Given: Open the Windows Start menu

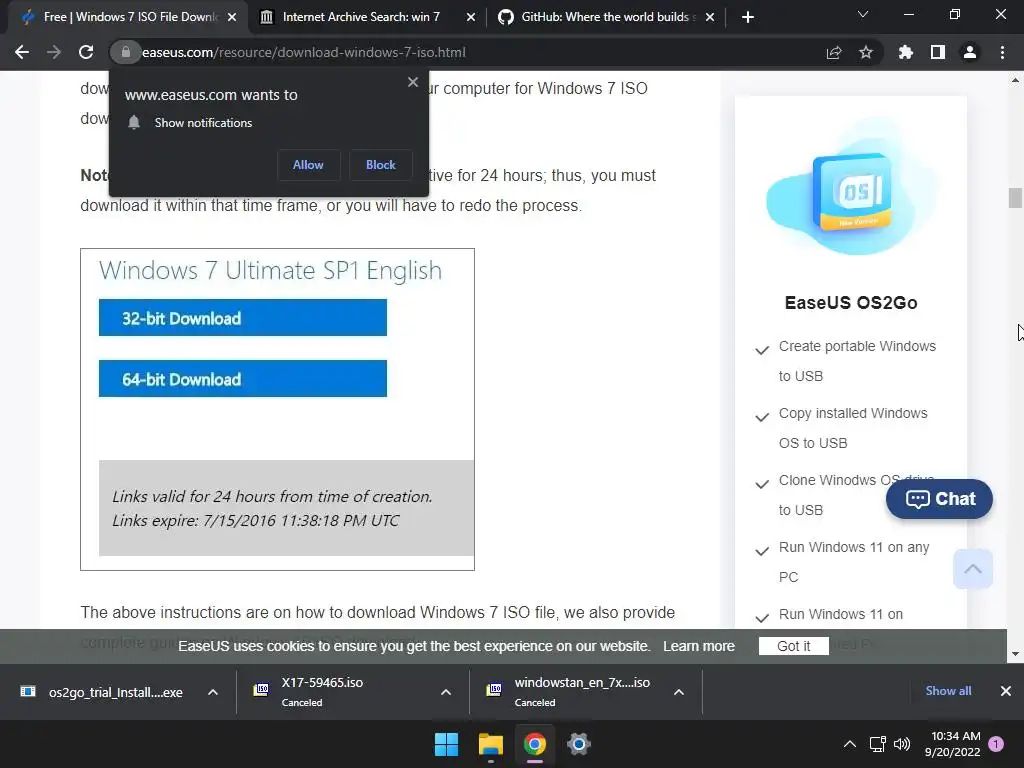Looking at the screenshot, I should coord(447,744).
